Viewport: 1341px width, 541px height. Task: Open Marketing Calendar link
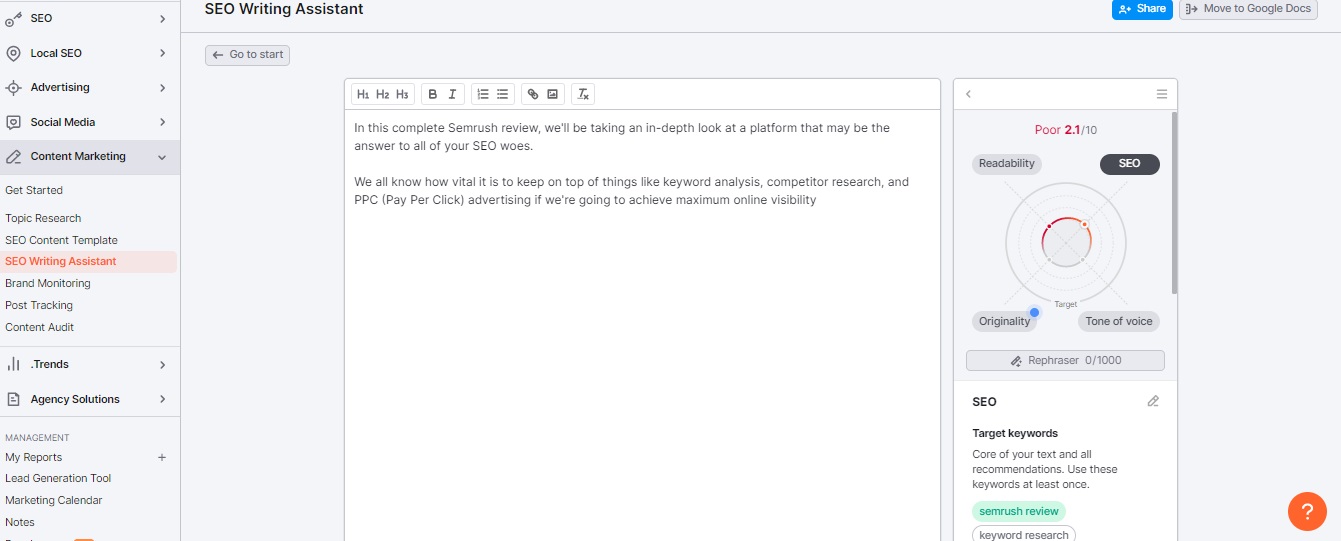(54, 500)
